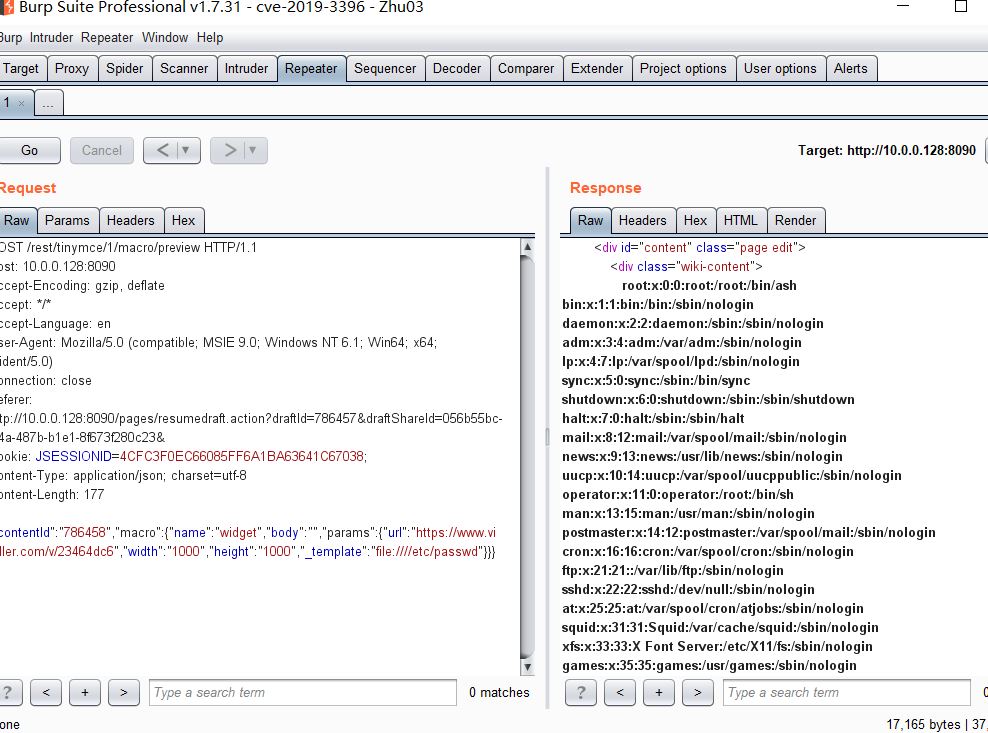
Task: Switch to the Extender tab
Action: click(x=597, y=69)
